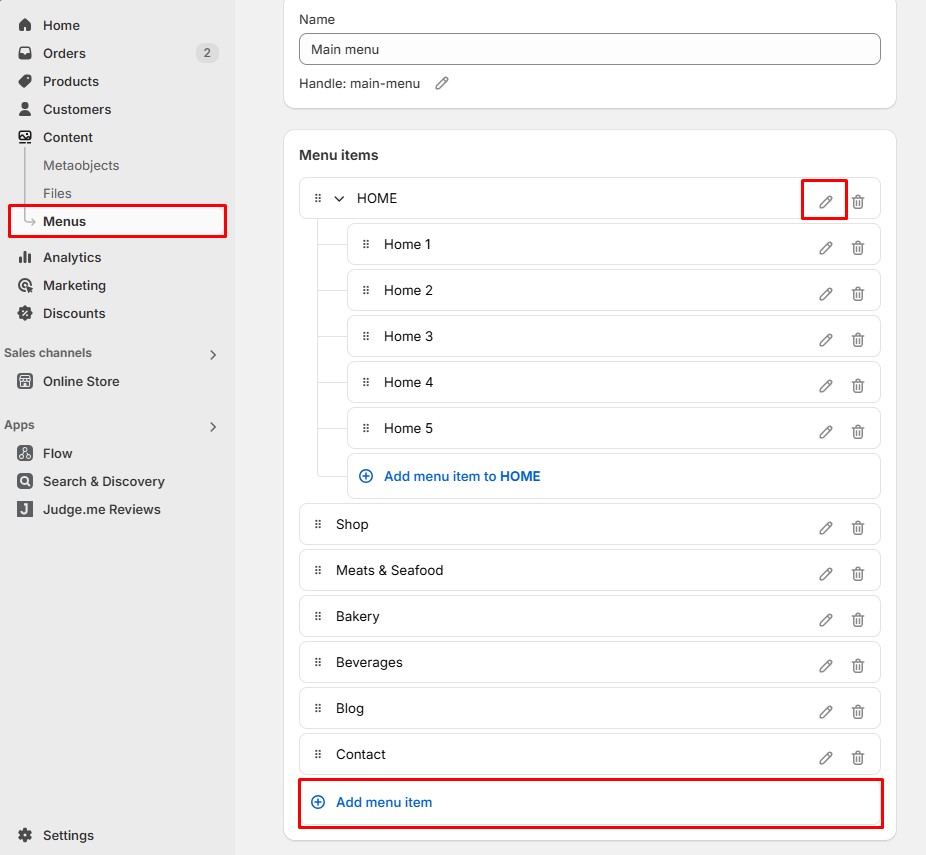The image size is (926, 855).
Task: Open the Flow app
Action: pyautogui.click(x=58, y=453)
